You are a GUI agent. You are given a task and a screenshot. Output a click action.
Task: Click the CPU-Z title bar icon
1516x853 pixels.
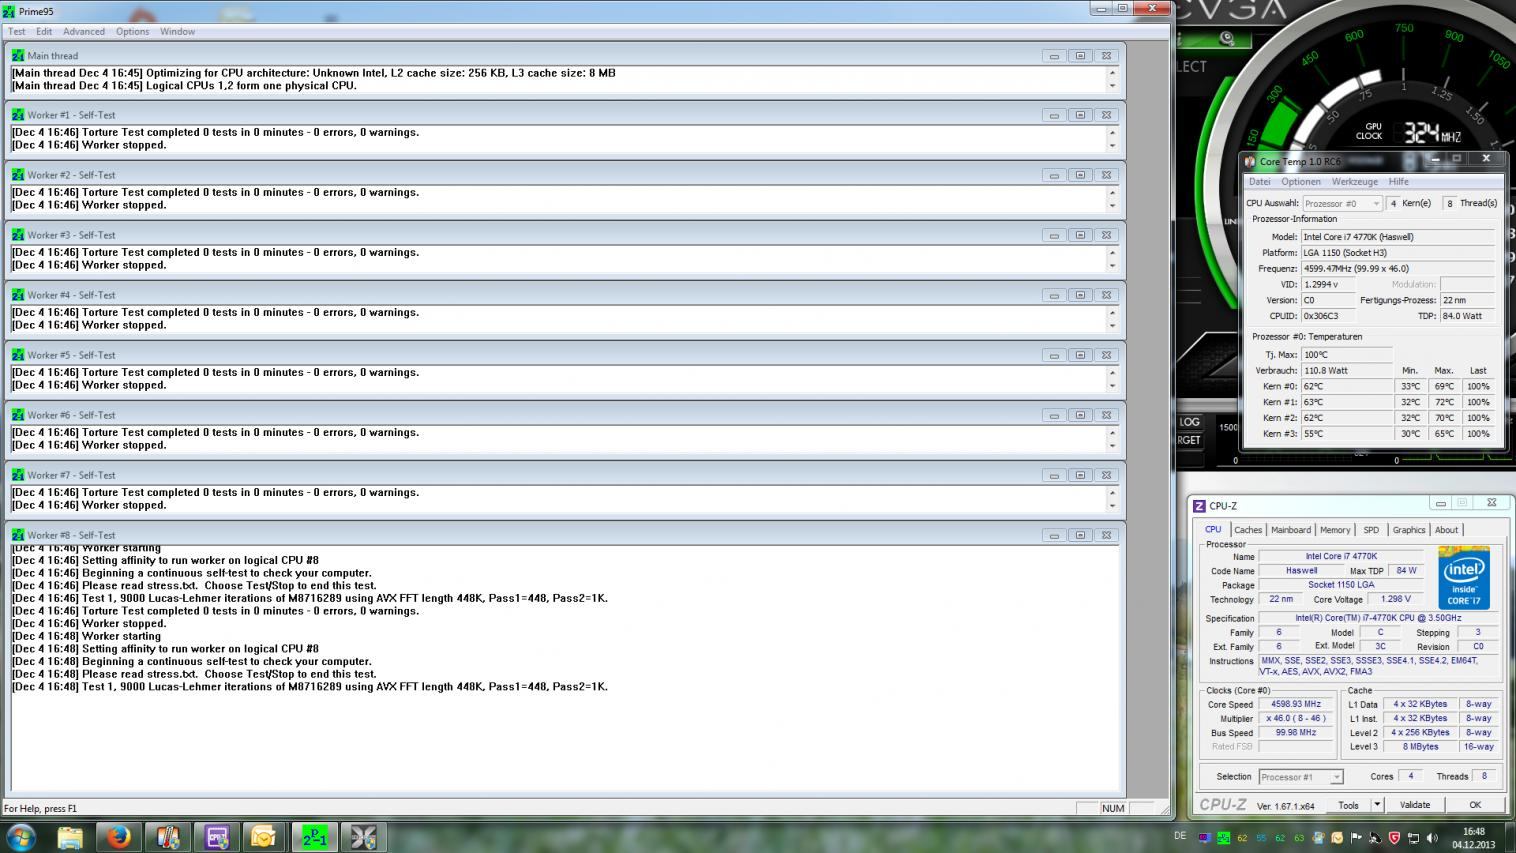coord(1200,506)
